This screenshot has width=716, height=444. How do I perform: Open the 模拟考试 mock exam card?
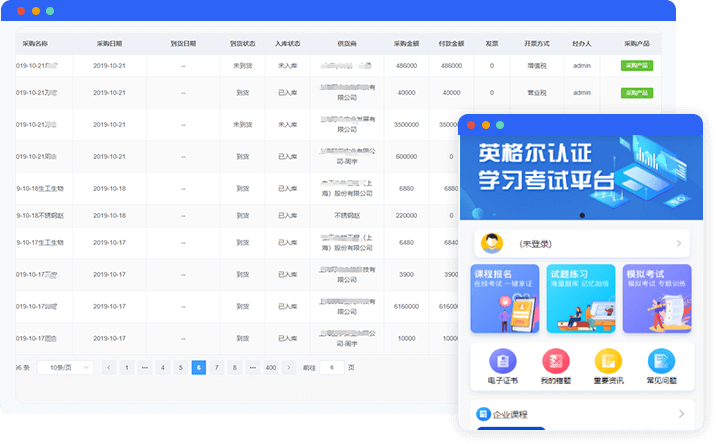(656, 298)
